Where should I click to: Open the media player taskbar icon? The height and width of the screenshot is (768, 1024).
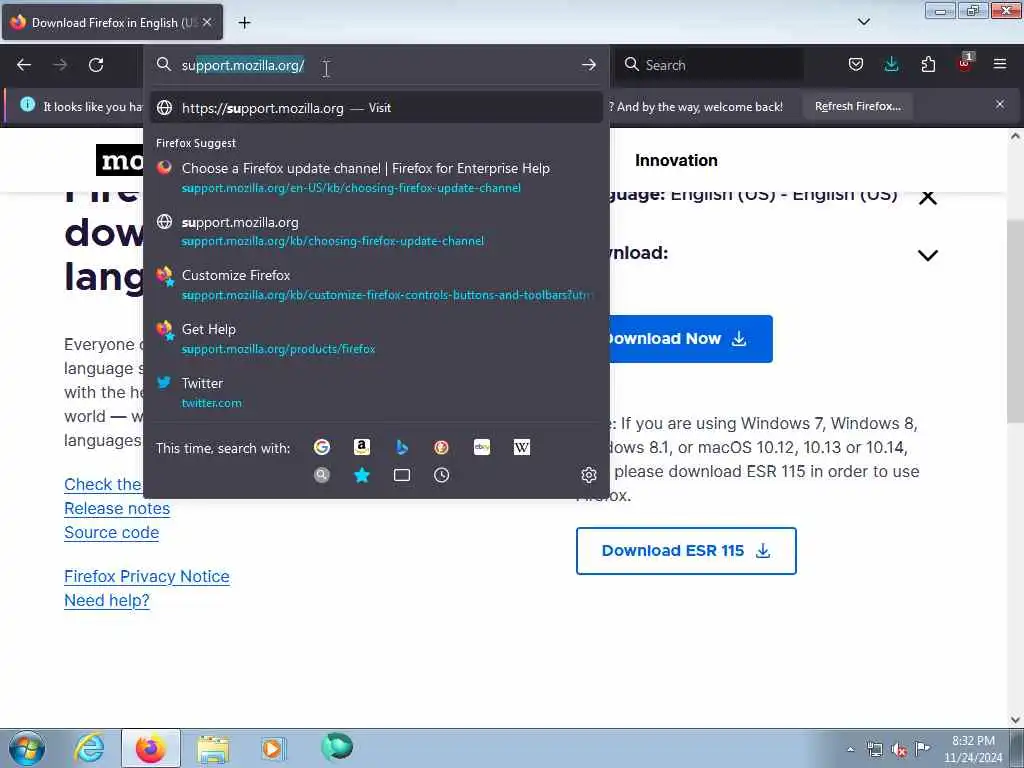click(x=273, y=748)
